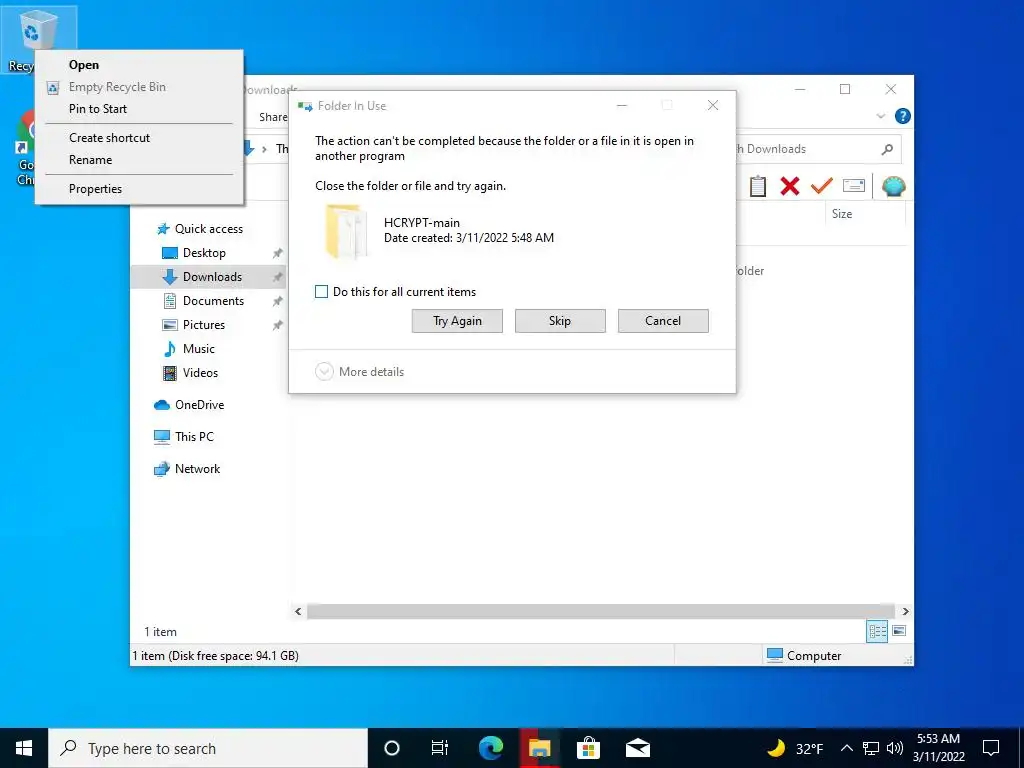Click the search magnifier in Search Downloads box
This screenshot has height=768, width=1024.
[887, 150]
